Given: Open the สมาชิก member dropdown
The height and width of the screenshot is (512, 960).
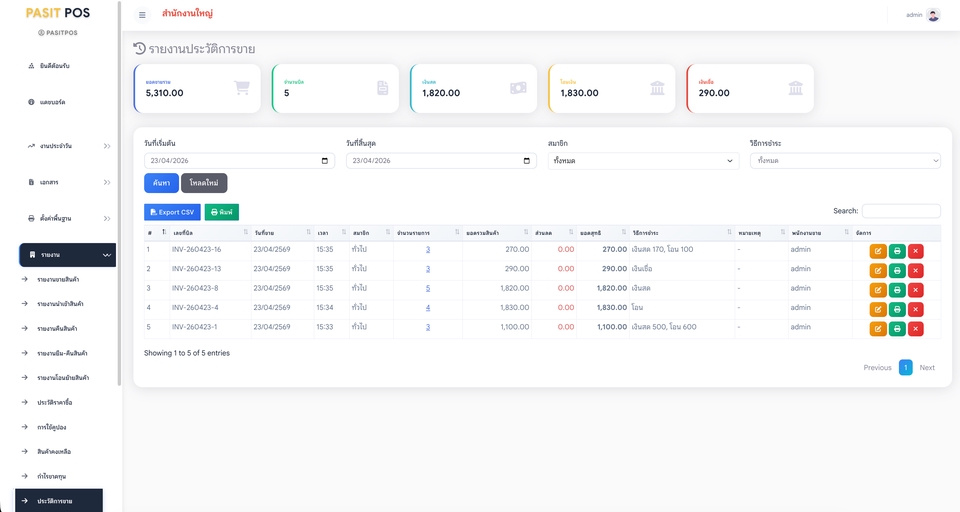Looking at the screenshot, I should 643,160.
